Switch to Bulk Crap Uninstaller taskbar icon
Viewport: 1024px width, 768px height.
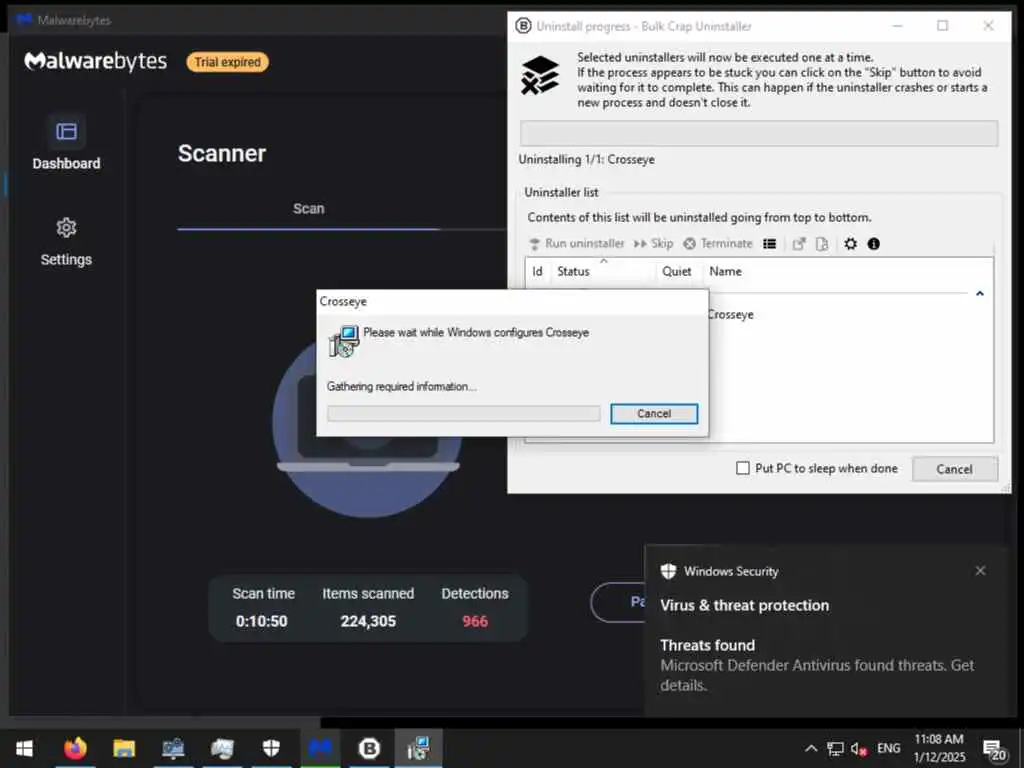369,748
